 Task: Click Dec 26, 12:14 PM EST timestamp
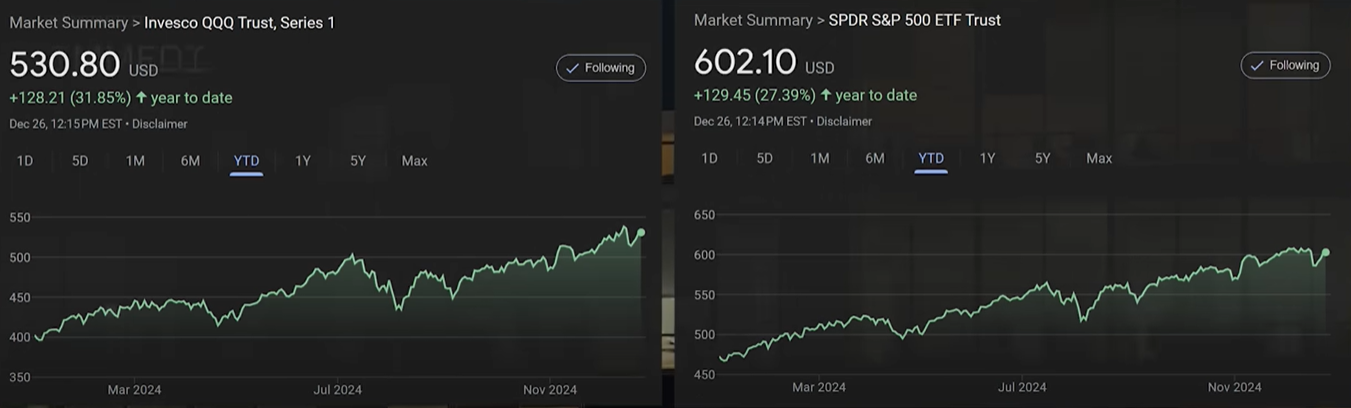(750, 121)
